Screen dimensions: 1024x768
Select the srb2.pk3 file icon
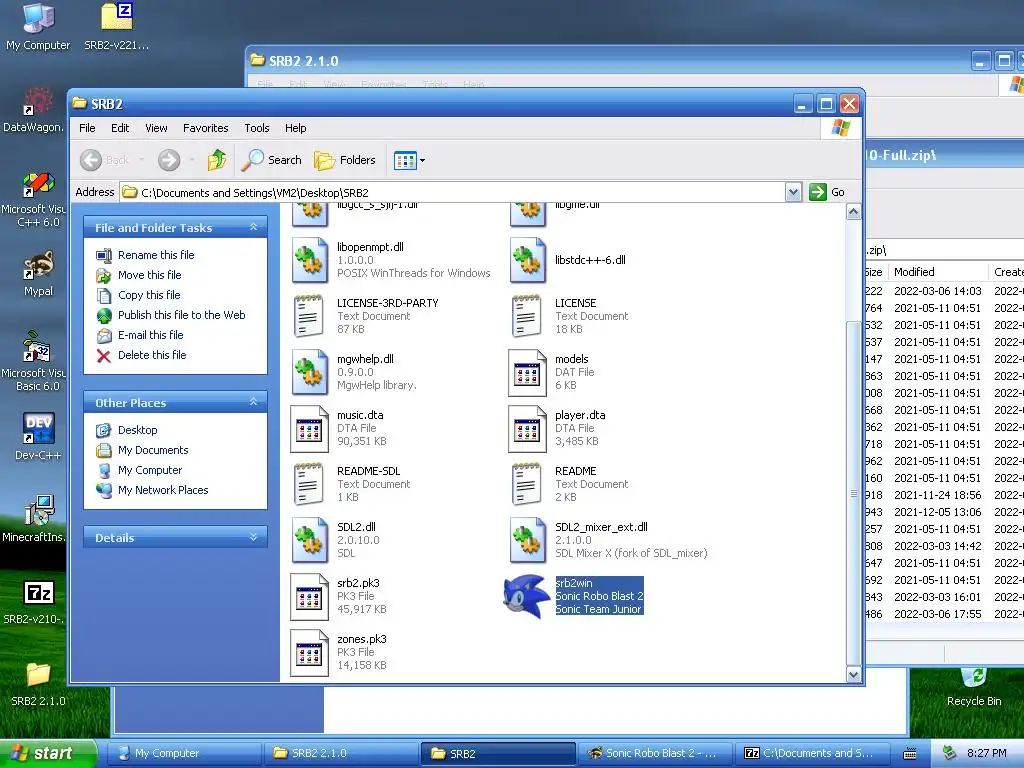tap(310, 596)
